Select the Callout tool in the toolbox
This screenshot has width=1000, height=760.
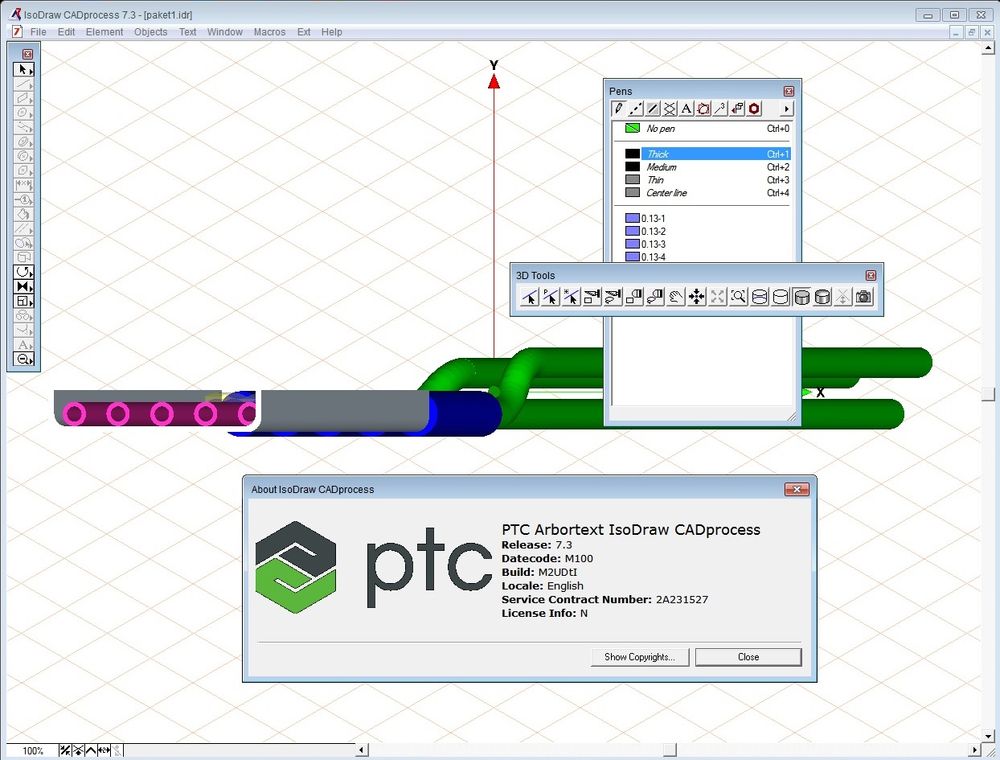tap(23, 200)
